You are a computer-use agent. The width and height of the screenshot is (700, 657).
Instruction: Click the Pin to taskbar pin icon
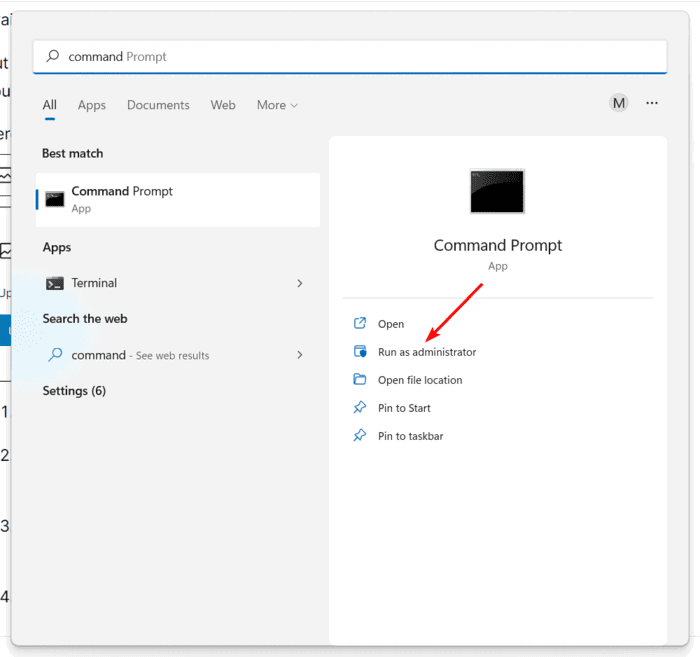(x=360, y=436)
